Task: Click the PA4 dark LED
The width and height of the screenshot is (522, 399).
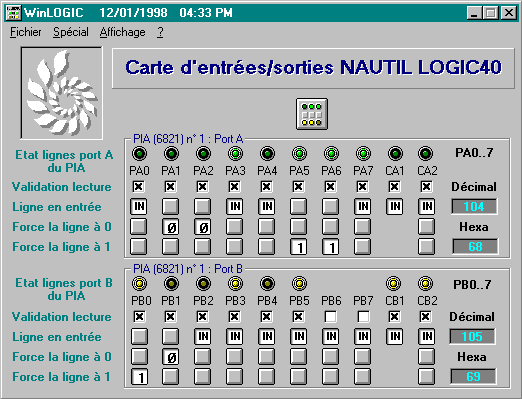Action: tap(267, 153)
